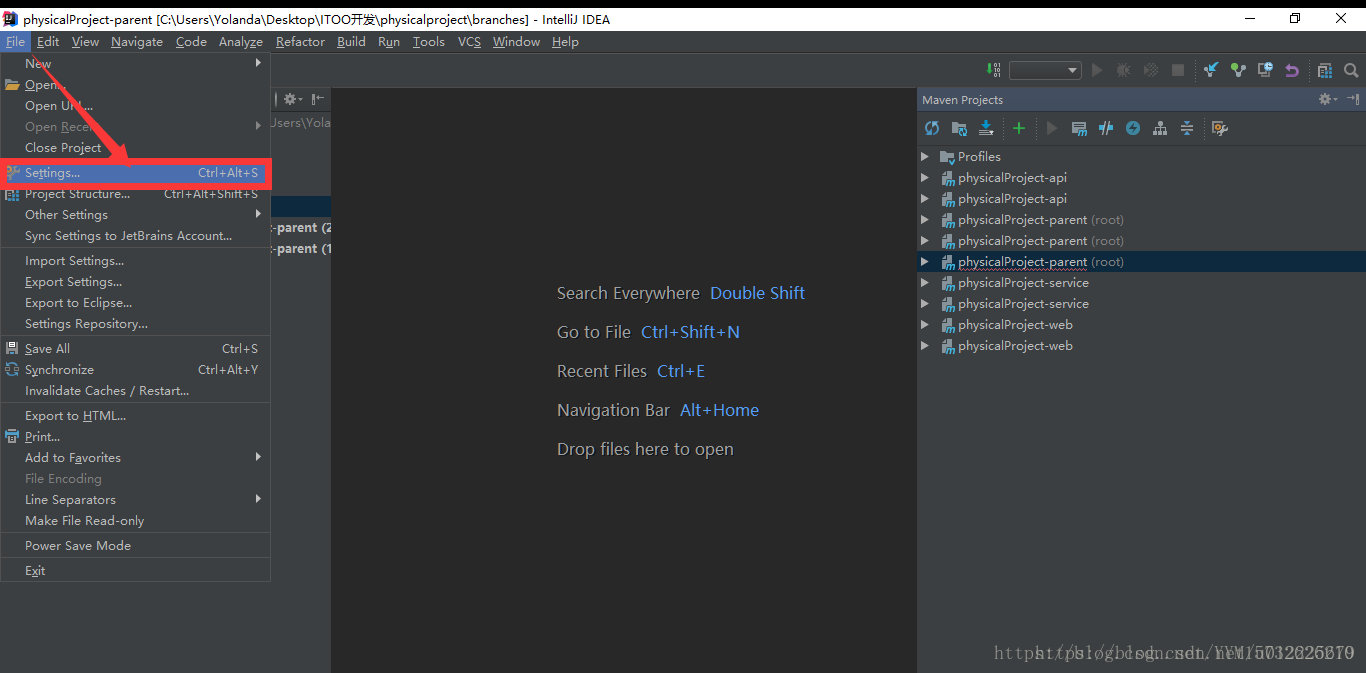Select Profiles in Maven tree
The image size is (1366, 673).
pyautogui.click(x=979, y=157)
